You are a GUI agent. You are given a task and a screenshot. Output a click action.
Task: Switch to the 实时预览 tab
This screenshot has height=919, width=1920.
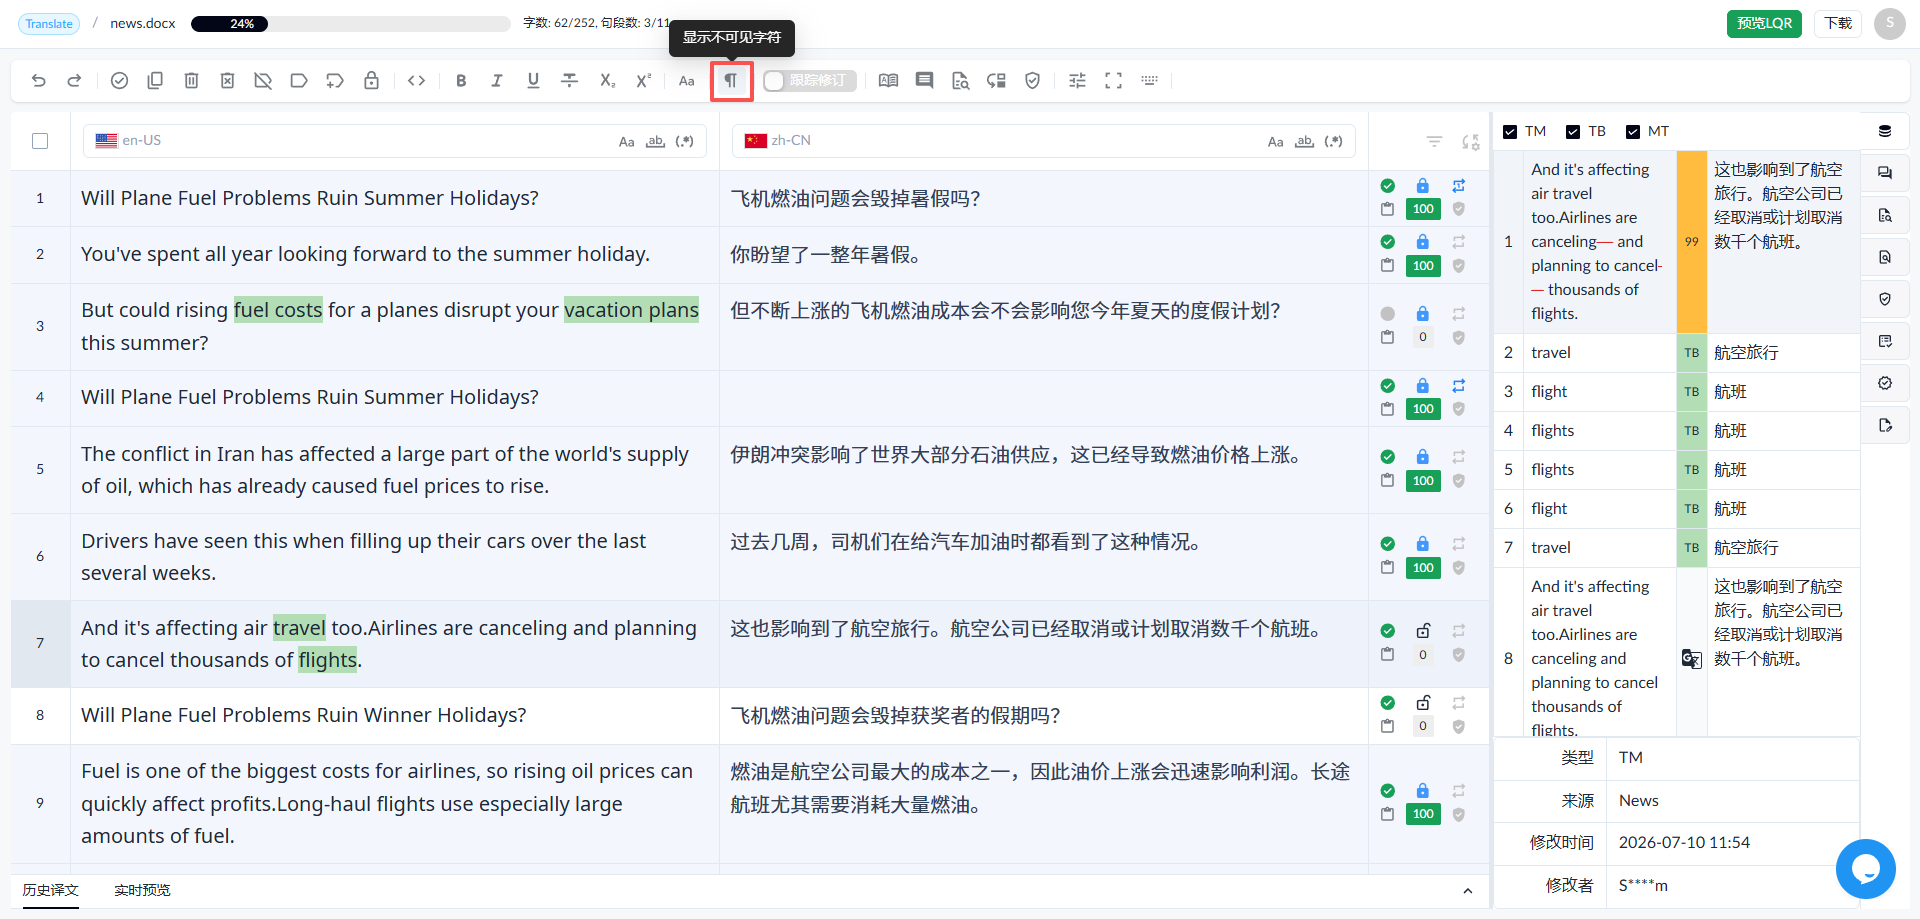142,890
